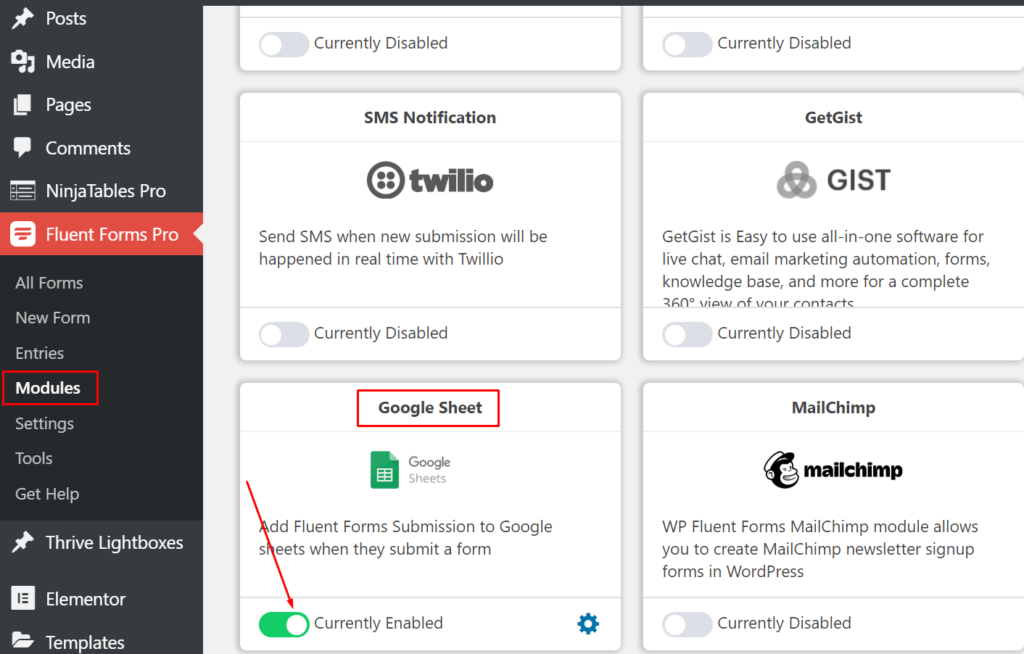
Task: Click the Elementor icon
Action: point(23,598)
